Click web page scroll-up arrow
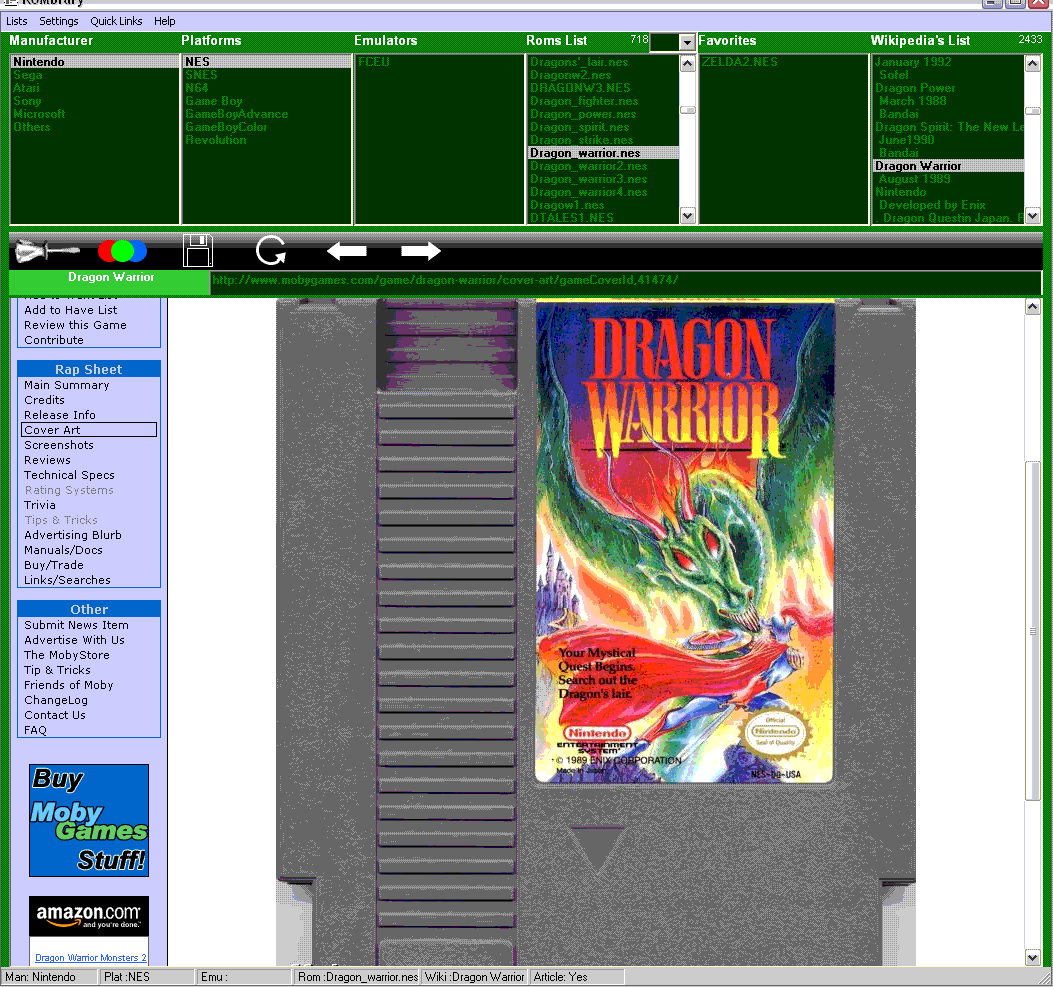The width and height of the screenshot is (1053, 987). 1033,307
